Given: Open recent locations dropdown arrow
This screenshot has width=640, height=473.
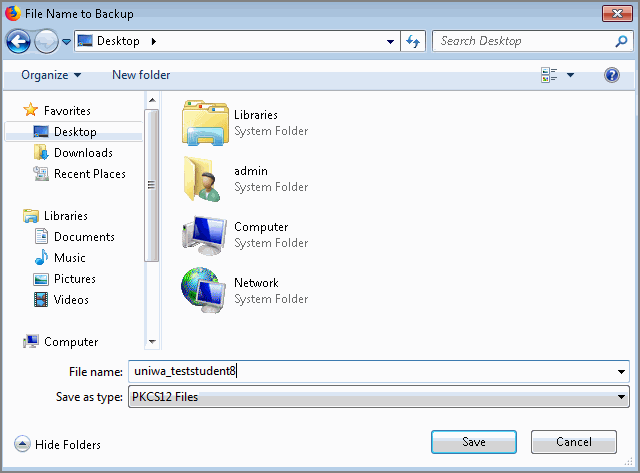Looking at the screenshot, I should (x=66, y=41).
